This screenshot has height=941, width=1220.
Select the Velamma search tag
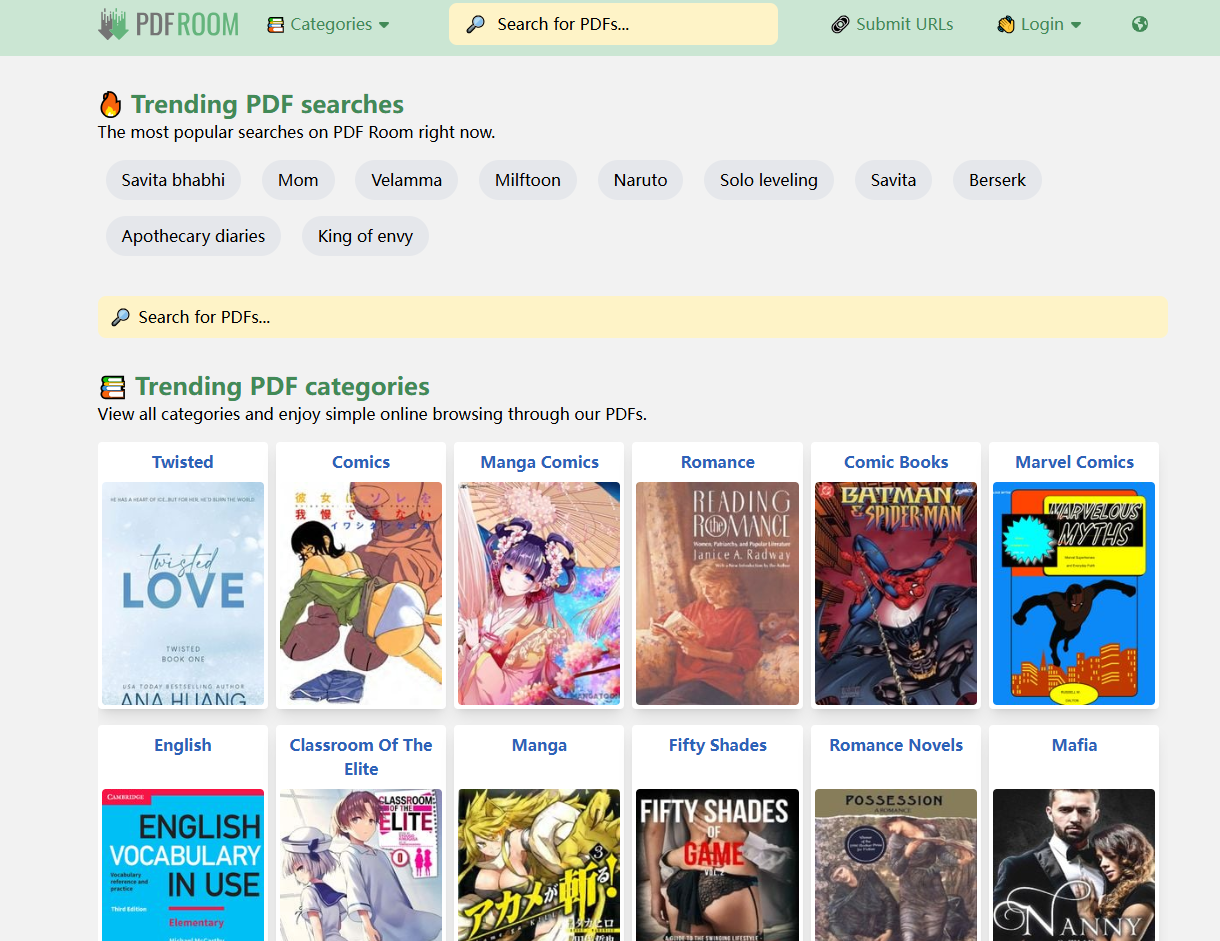(406, 180)
